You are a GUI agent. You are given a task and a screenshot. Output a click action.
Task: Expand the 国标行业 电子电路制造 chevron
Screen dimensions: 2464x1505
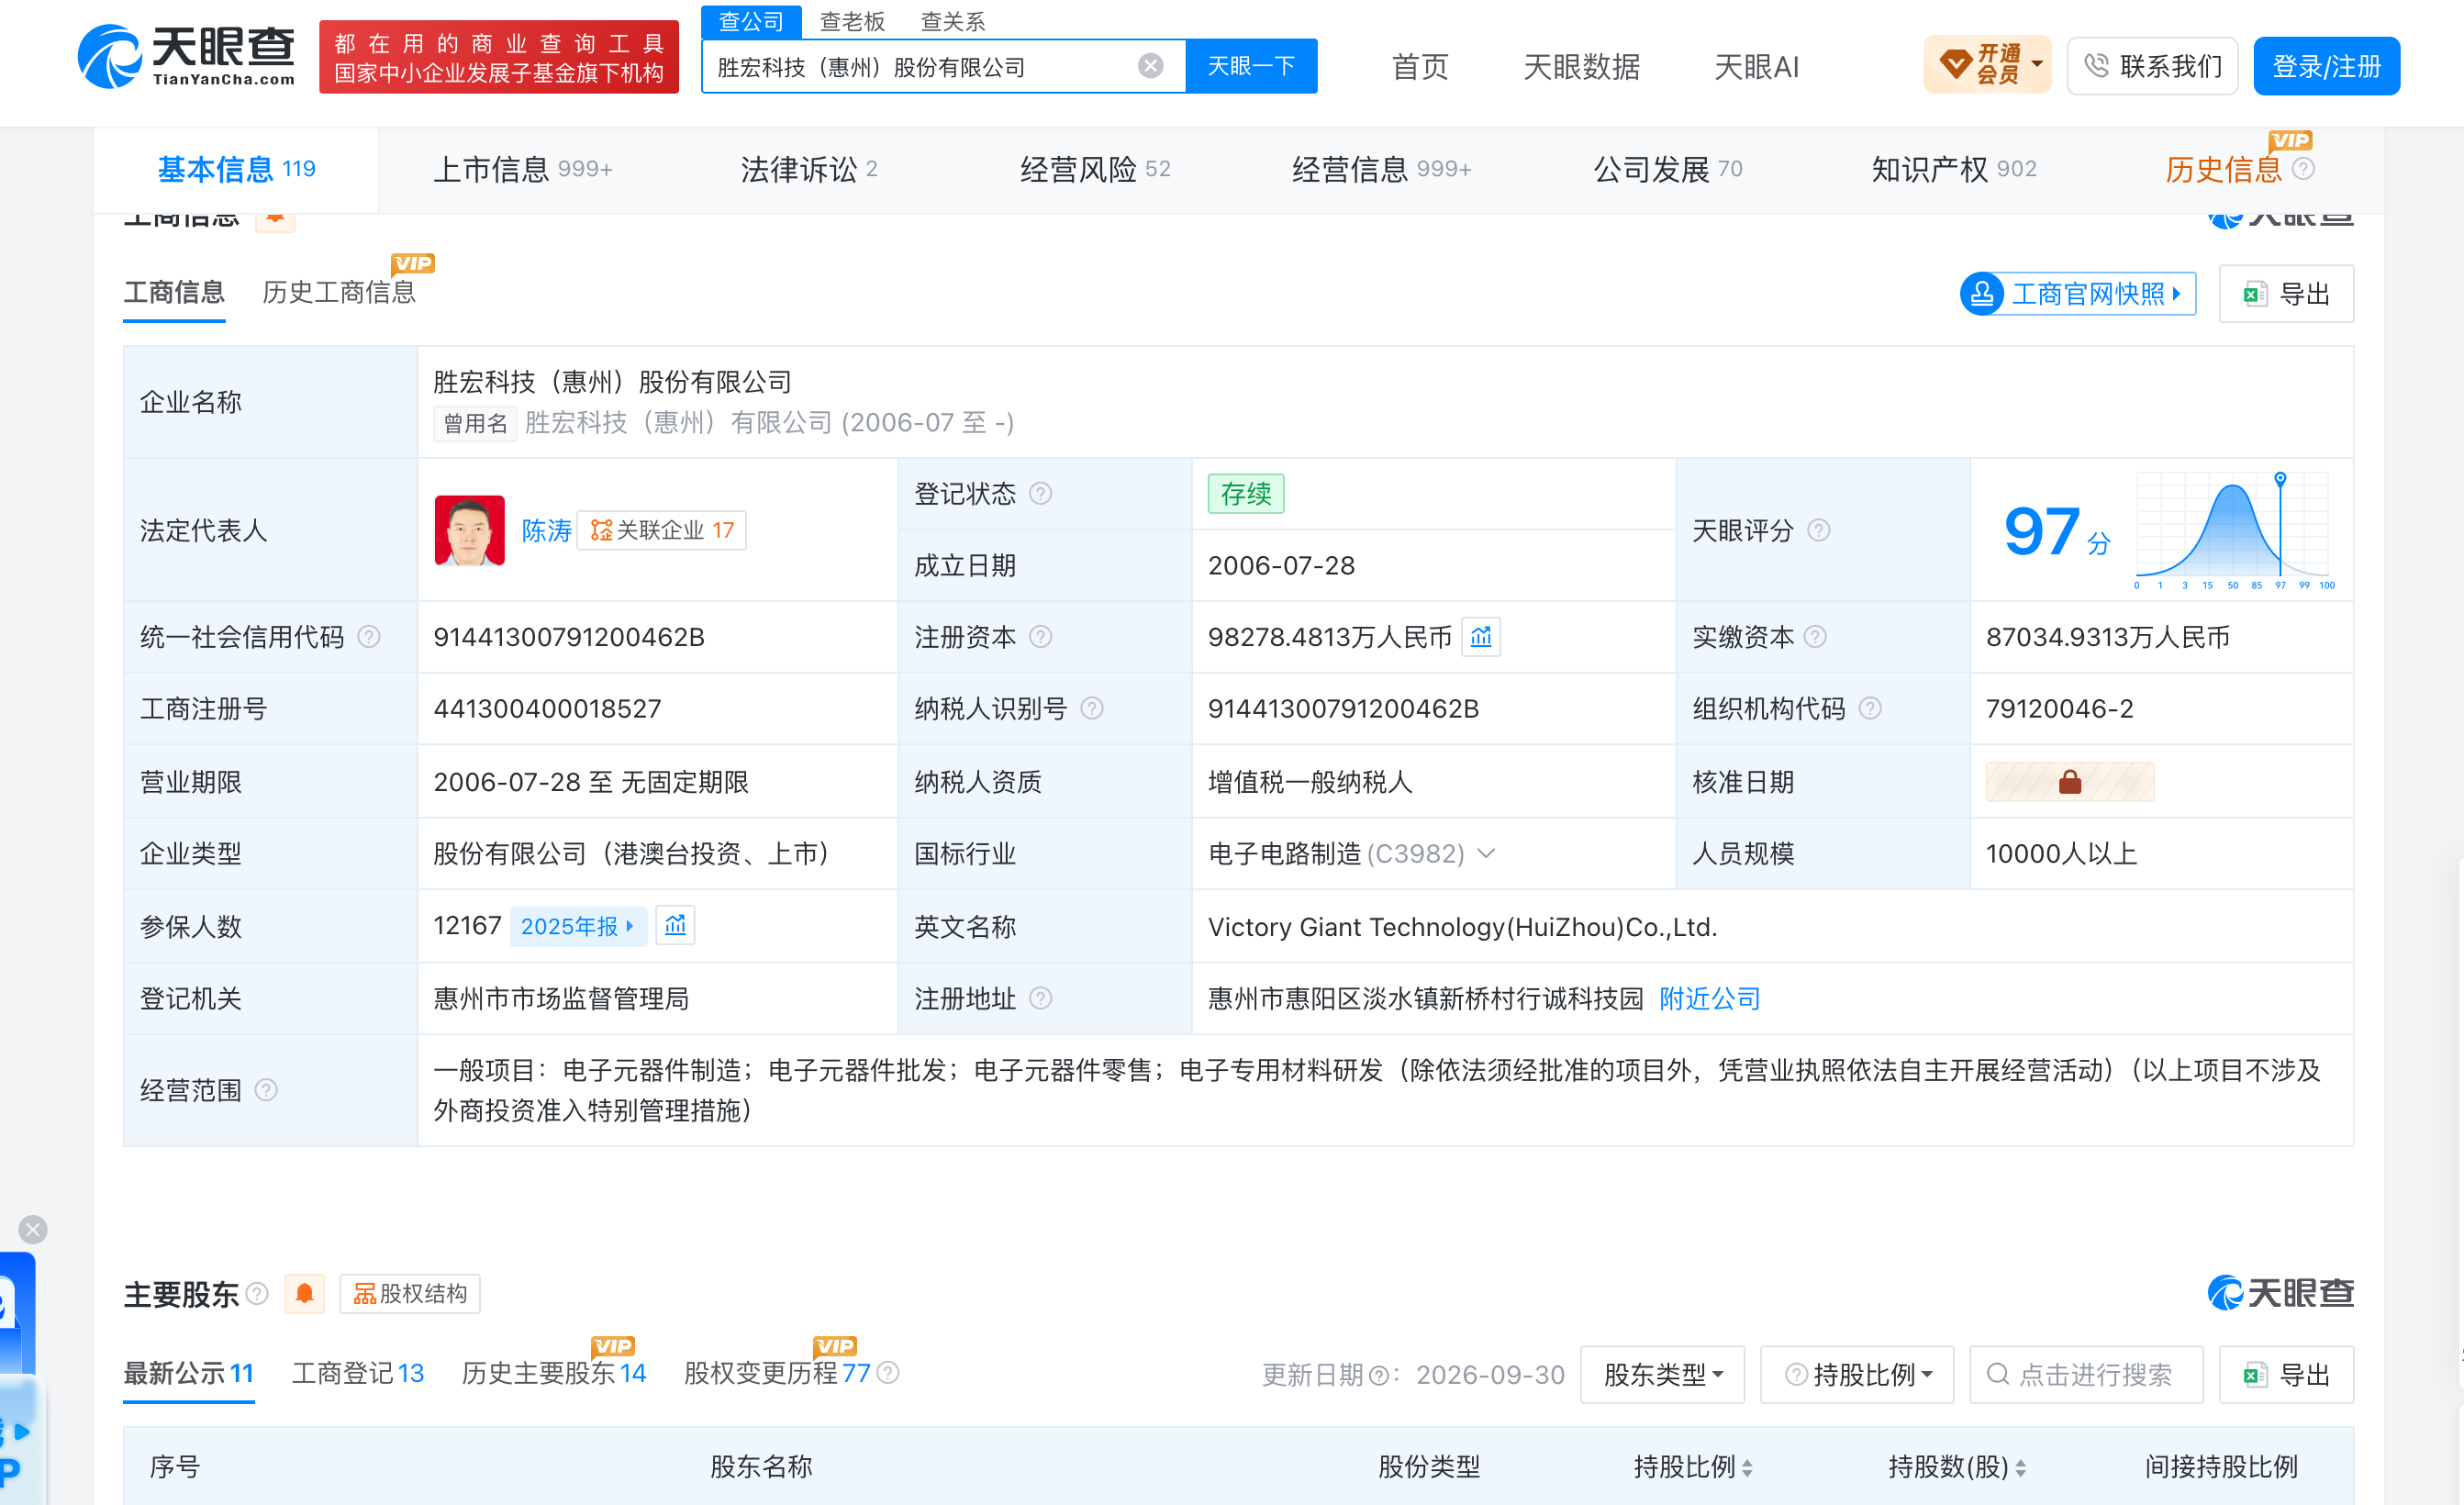tap(1487, 853)
